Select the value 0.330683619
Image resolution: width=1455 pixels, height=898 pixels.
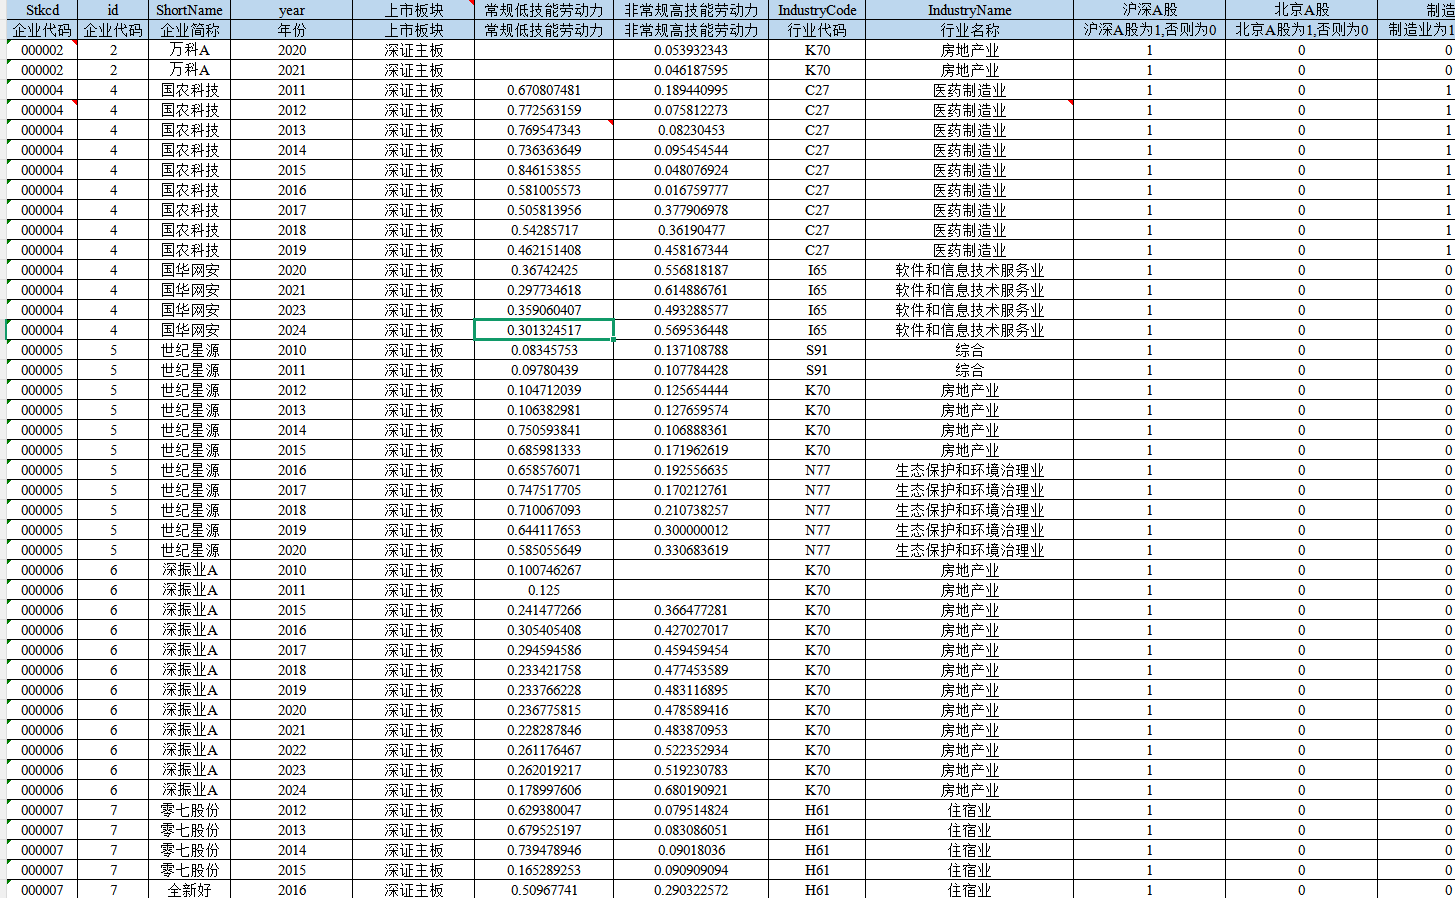pos(691,550)
